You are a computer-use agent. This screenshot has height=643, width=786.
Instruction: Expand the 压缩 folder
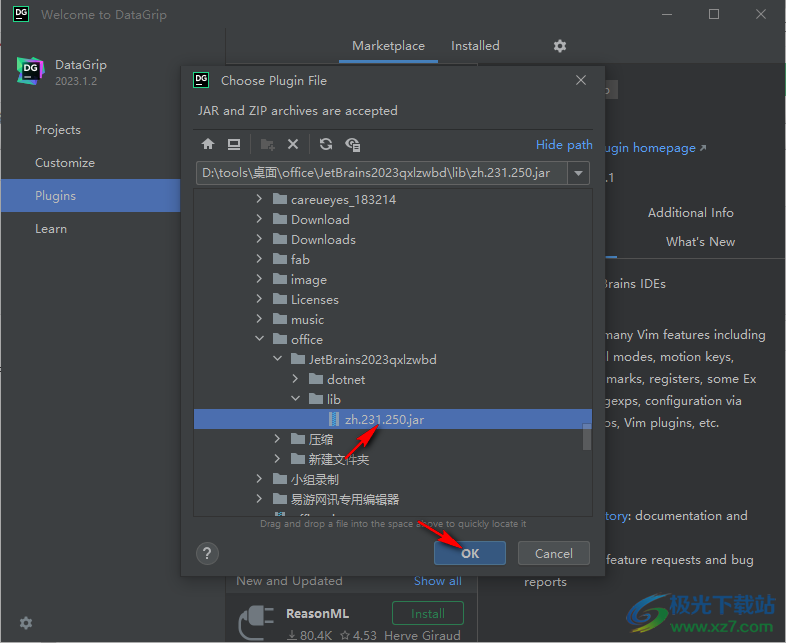[x=277, y=440]
